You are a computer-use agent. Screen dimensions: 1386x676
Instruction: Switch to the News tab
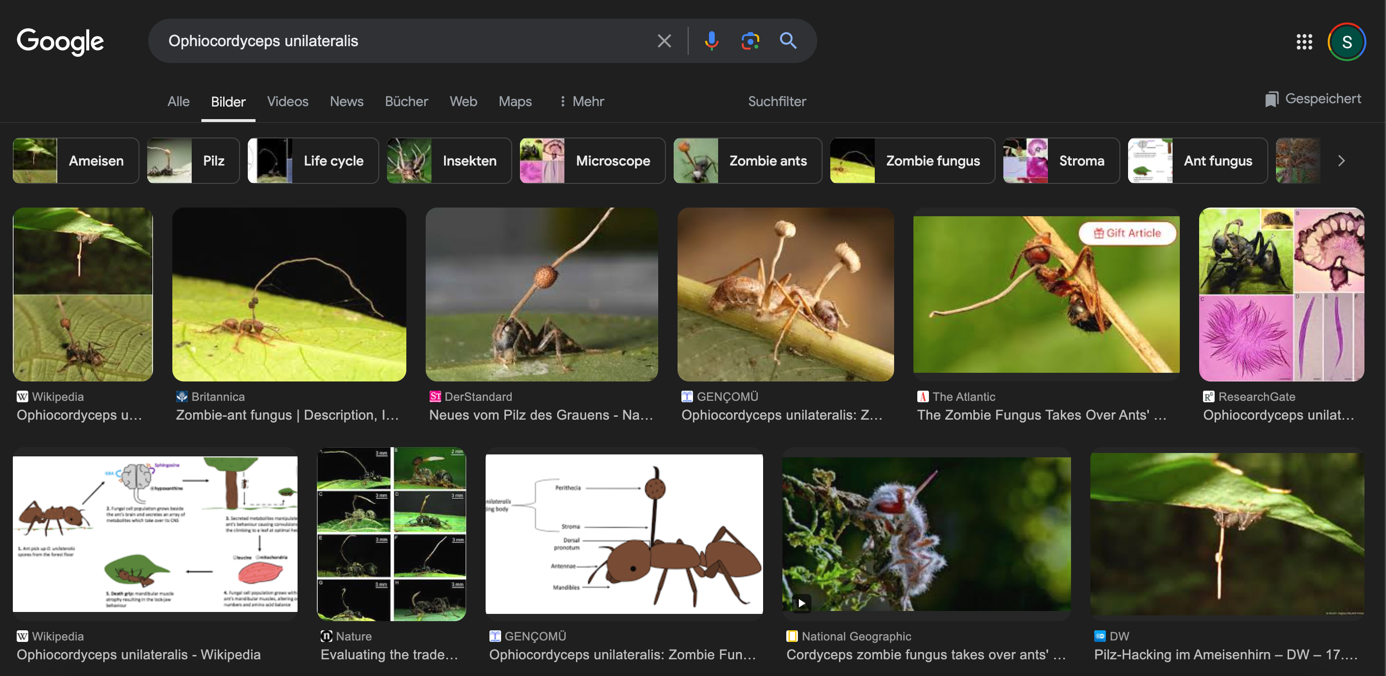tap(346, 102)
